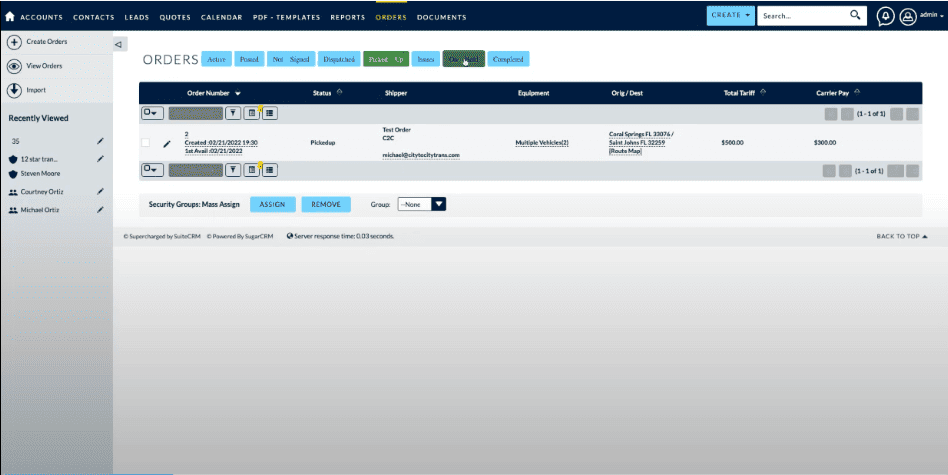Open the filter funnel in upper list toolbar

tap(233, 113)
